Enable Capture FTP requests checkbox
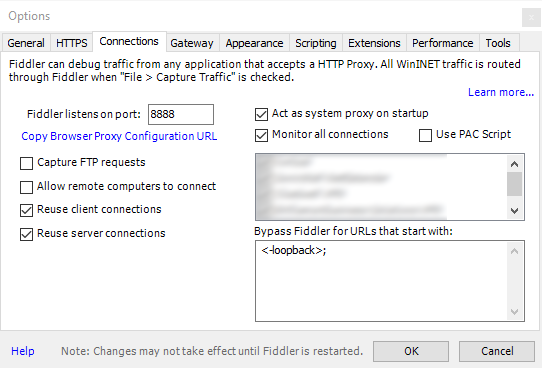542x368 pixels. click(x=27, y=163)
